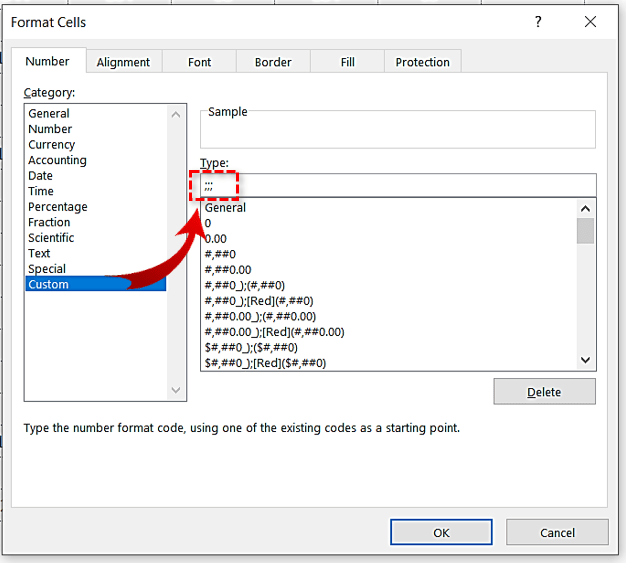The width and height of the screenshot is (626, 563).
Task: Click the Help question mark icon
Action: point(539,22)
